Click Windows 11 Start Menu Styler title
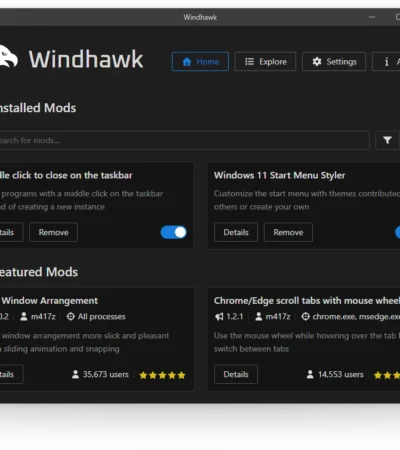Screen dimensions: 400x450 pyautogui.click(x=279, y=175)
